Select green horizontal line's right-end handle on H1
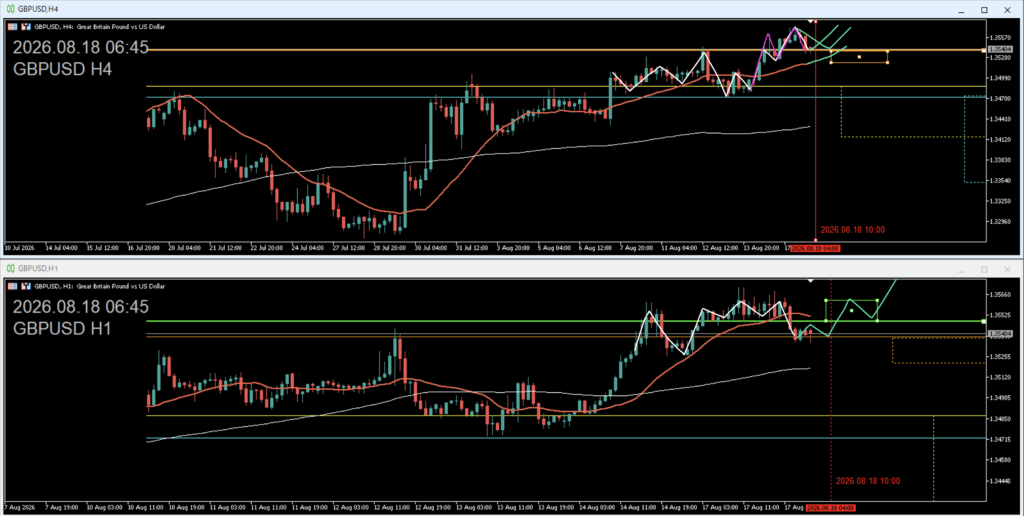The image size is (1024, 516). pos(984,321)
